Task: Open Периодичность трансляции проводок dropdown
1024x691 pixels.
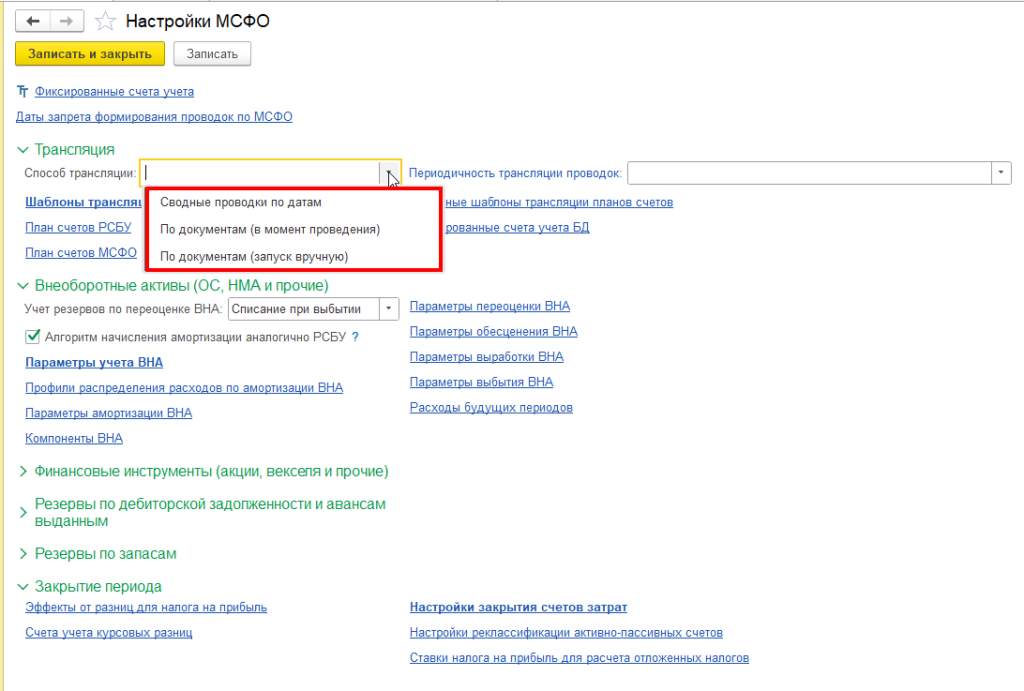Action: click(1002, 173)
